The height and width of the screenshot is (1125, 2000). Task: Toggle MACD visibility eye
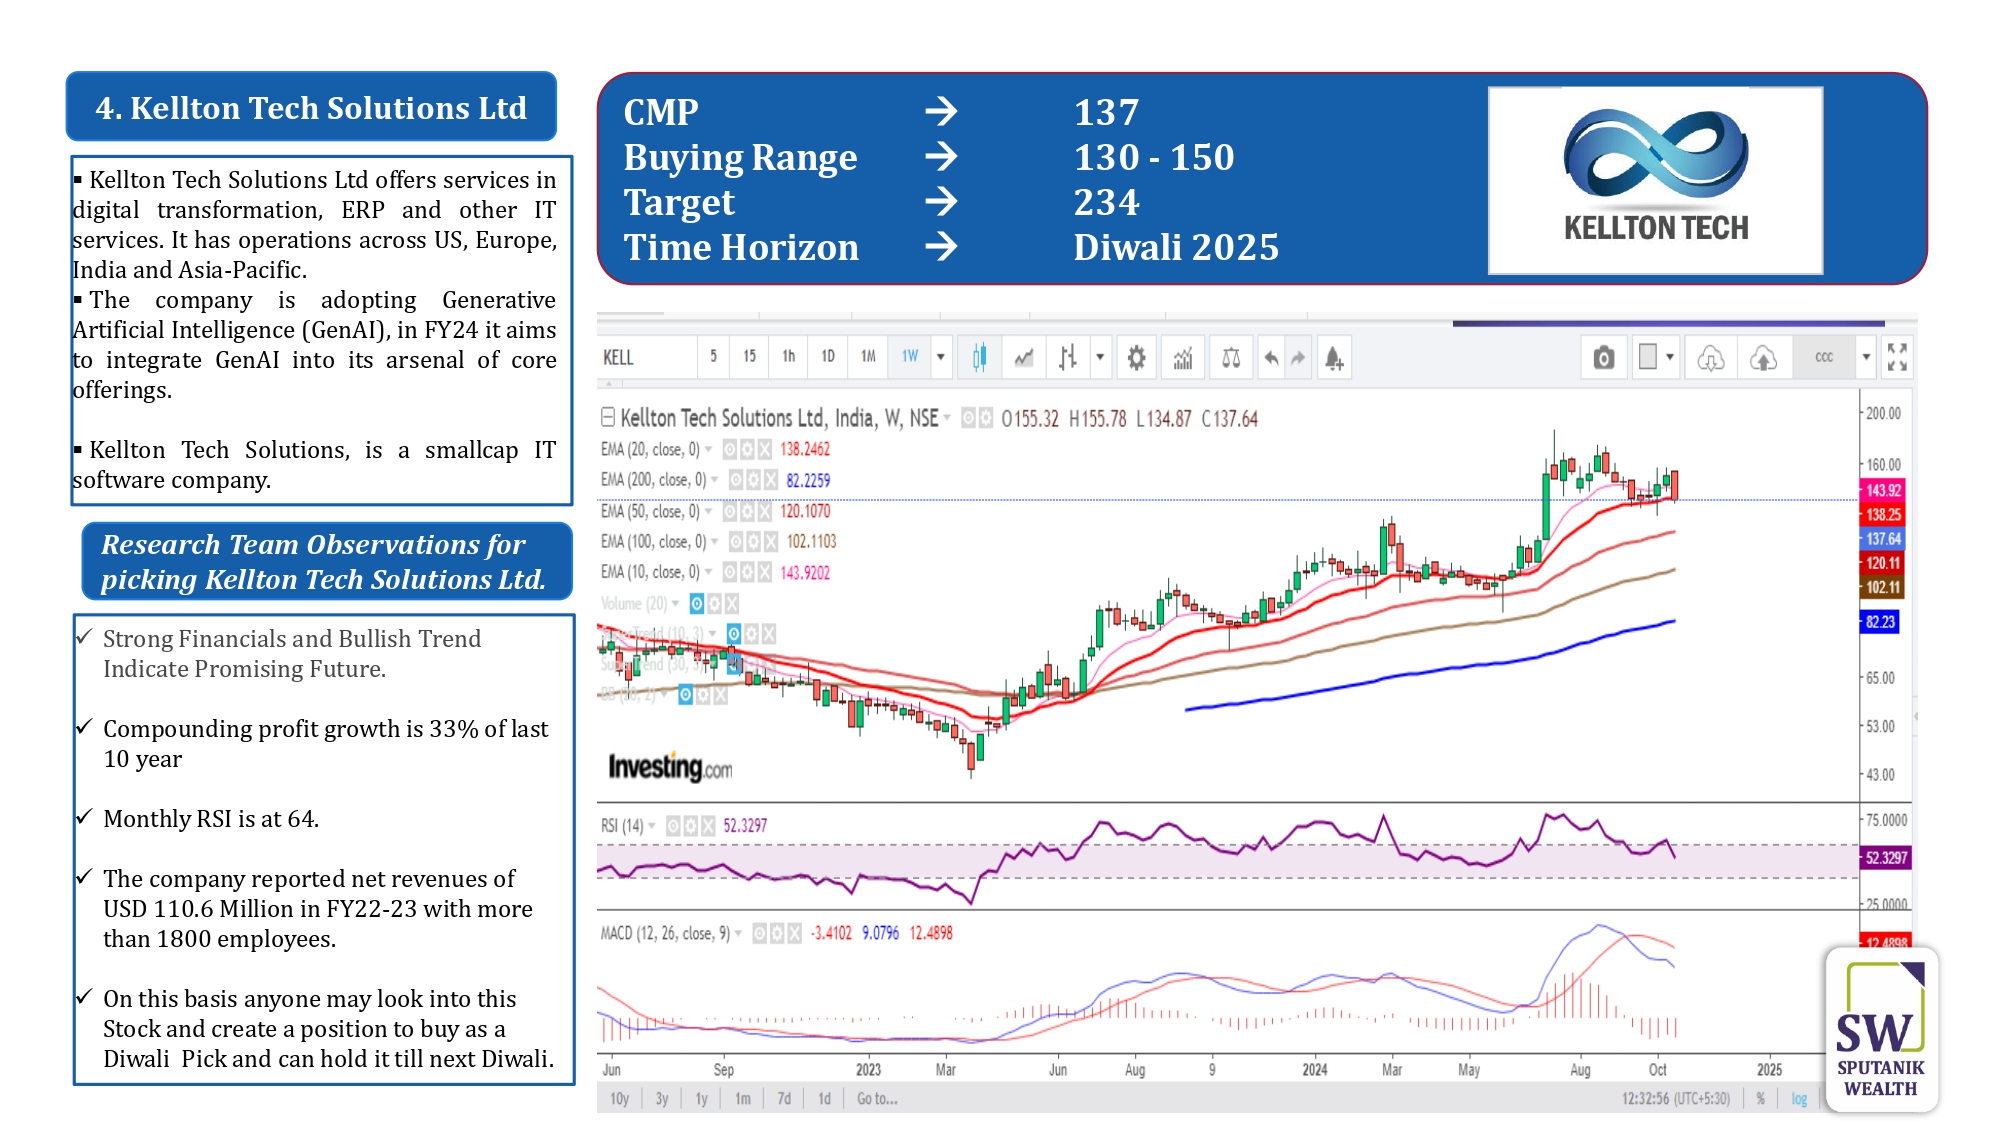(x=760, y=933)
